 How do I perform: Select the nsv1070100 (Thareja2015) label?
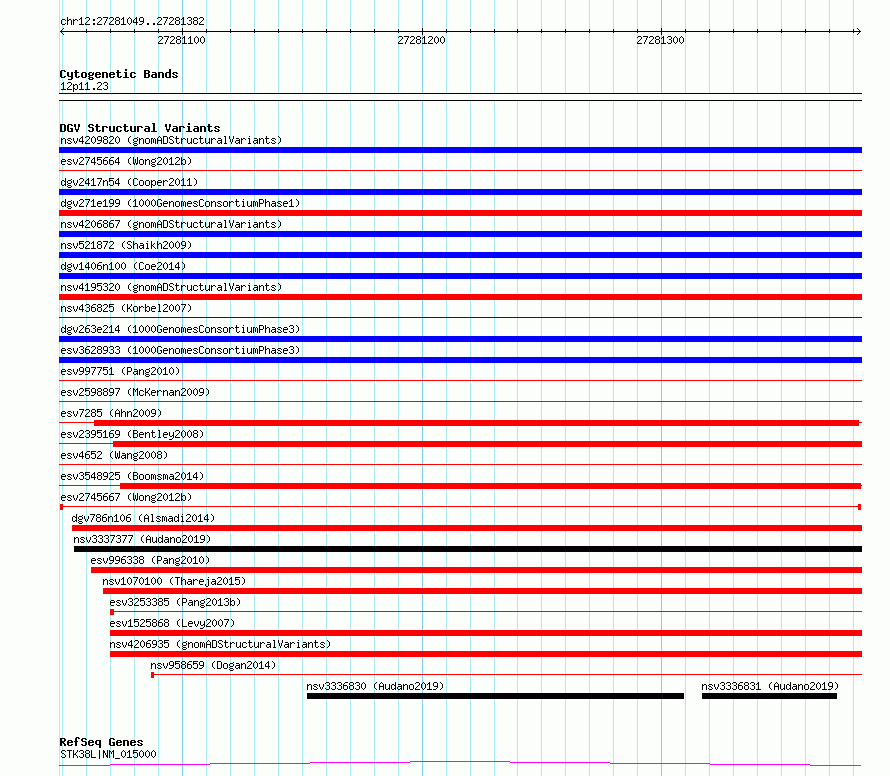174,581
